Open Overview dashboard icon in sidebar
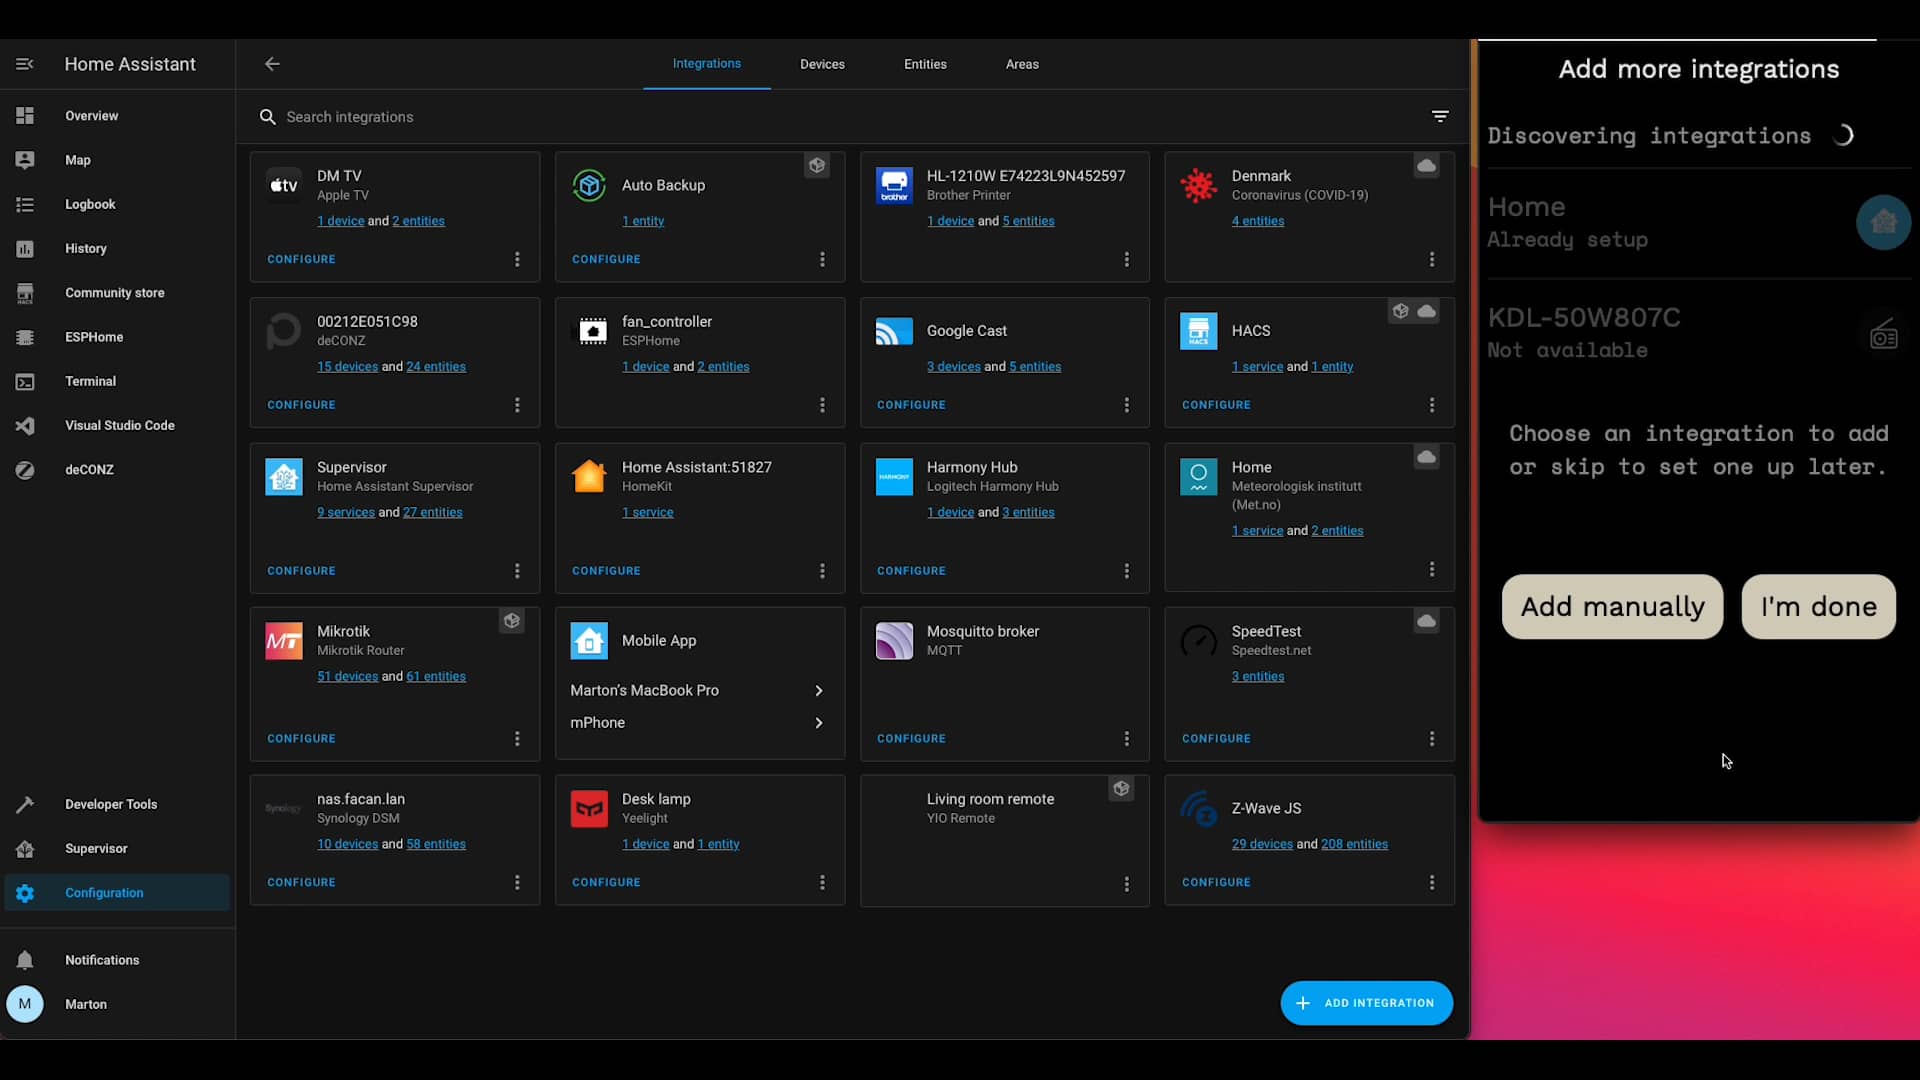The height and width of the screenshot is (1080, 1920). 25,116
